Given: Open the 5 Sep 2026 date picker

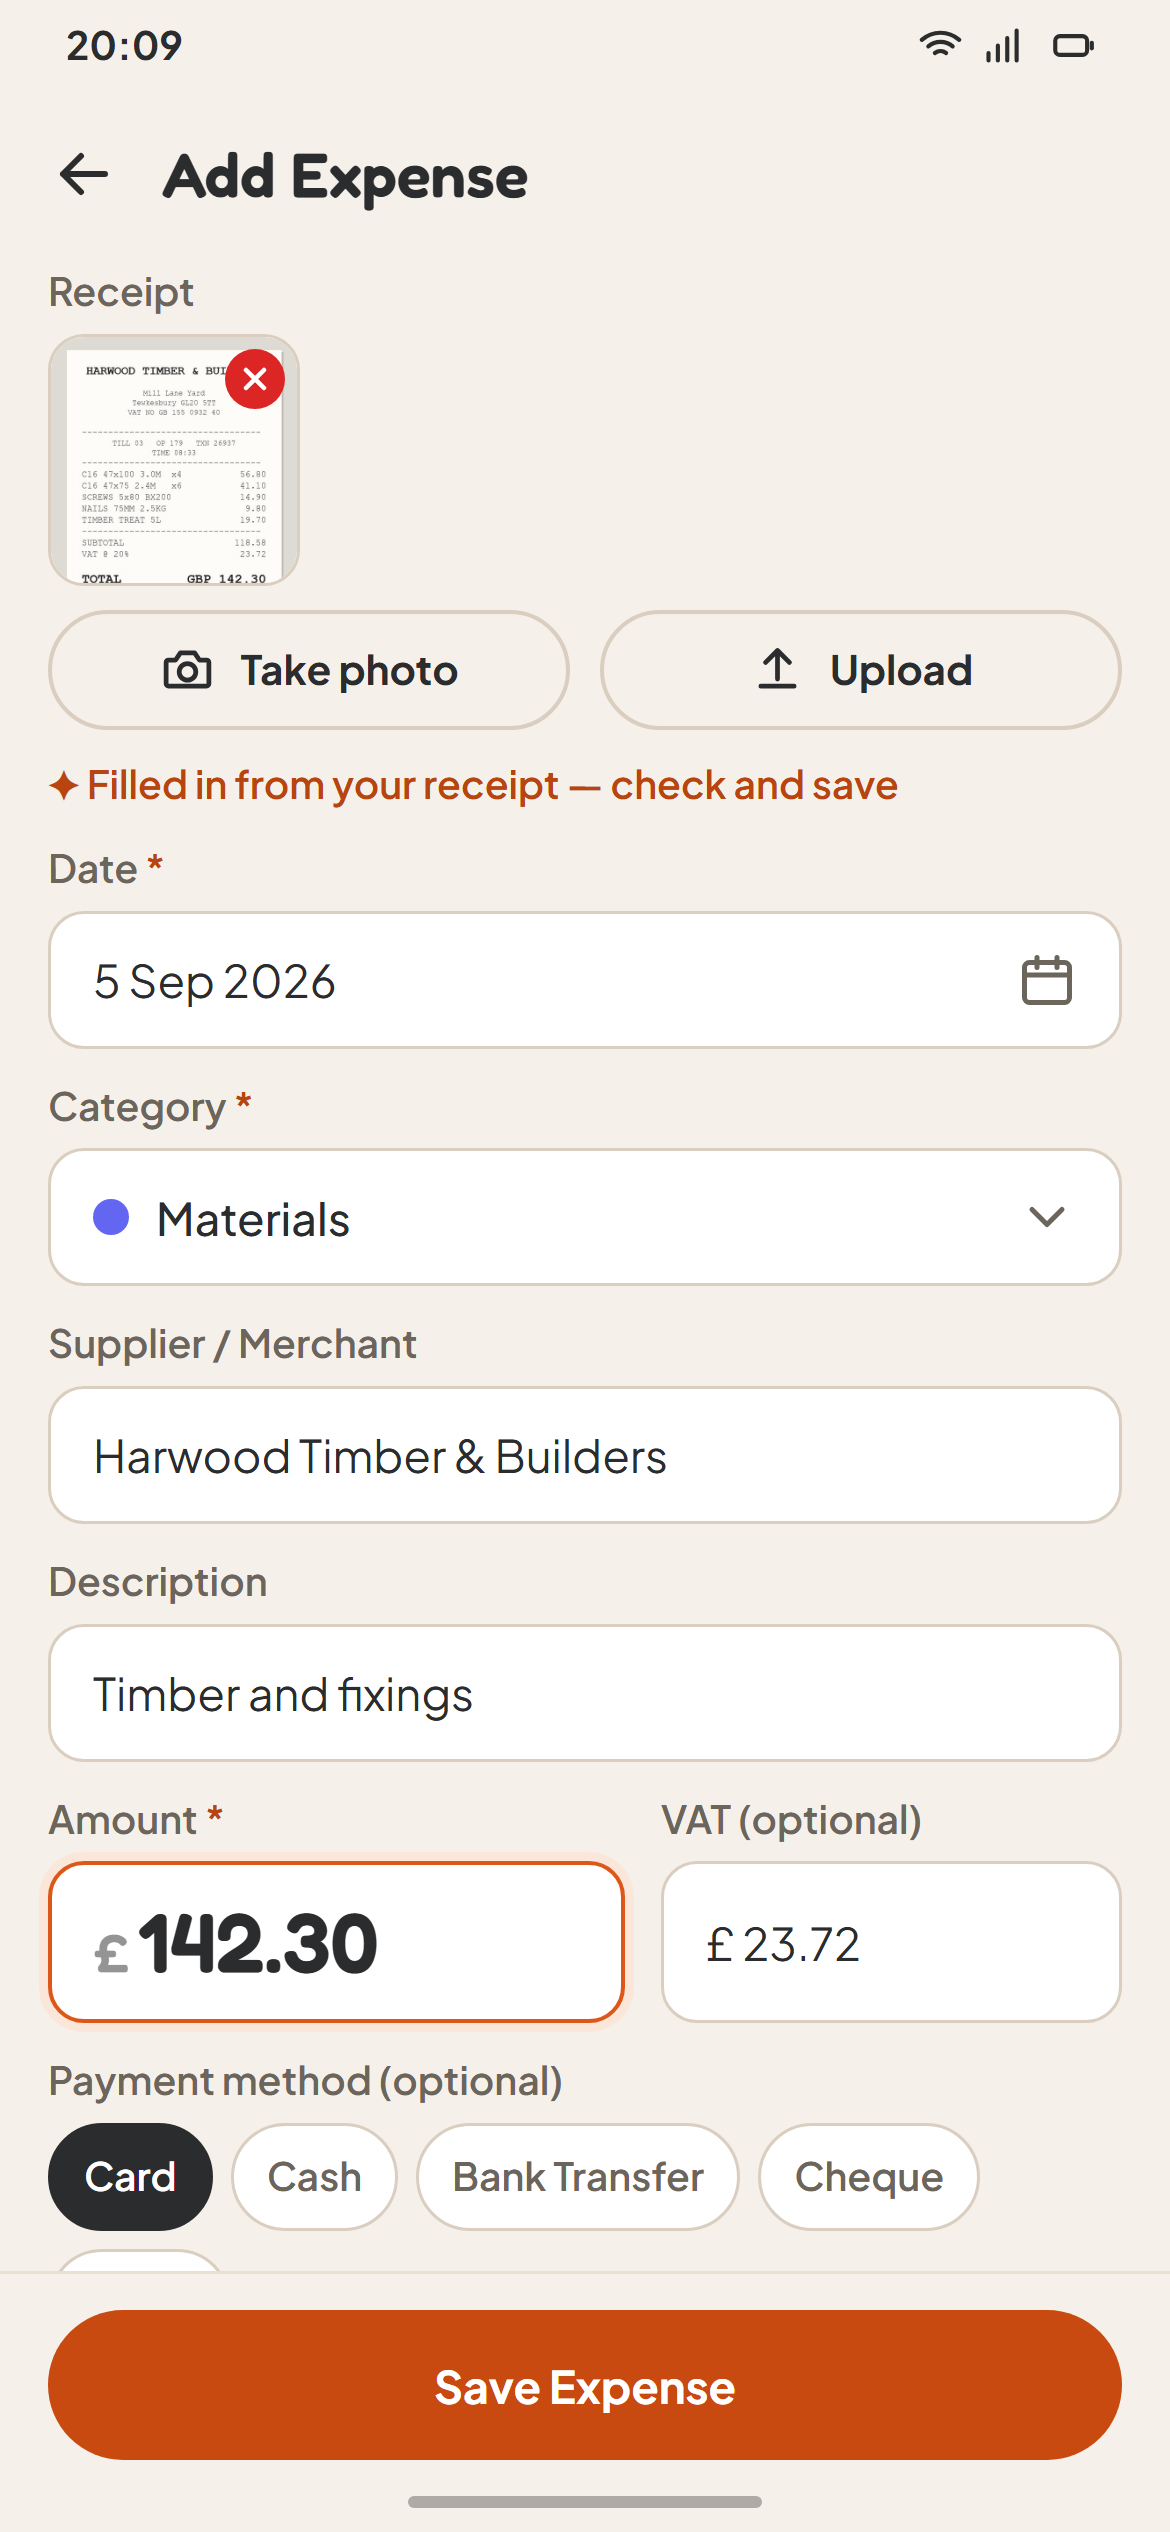Looking at the screenshot, I should [x=585, y=980].
